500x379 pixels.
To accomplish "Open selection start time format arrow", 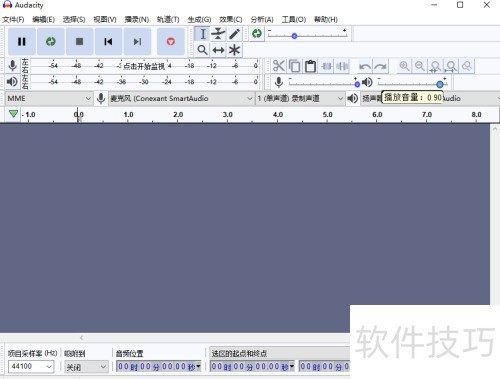I will [292, 367].
